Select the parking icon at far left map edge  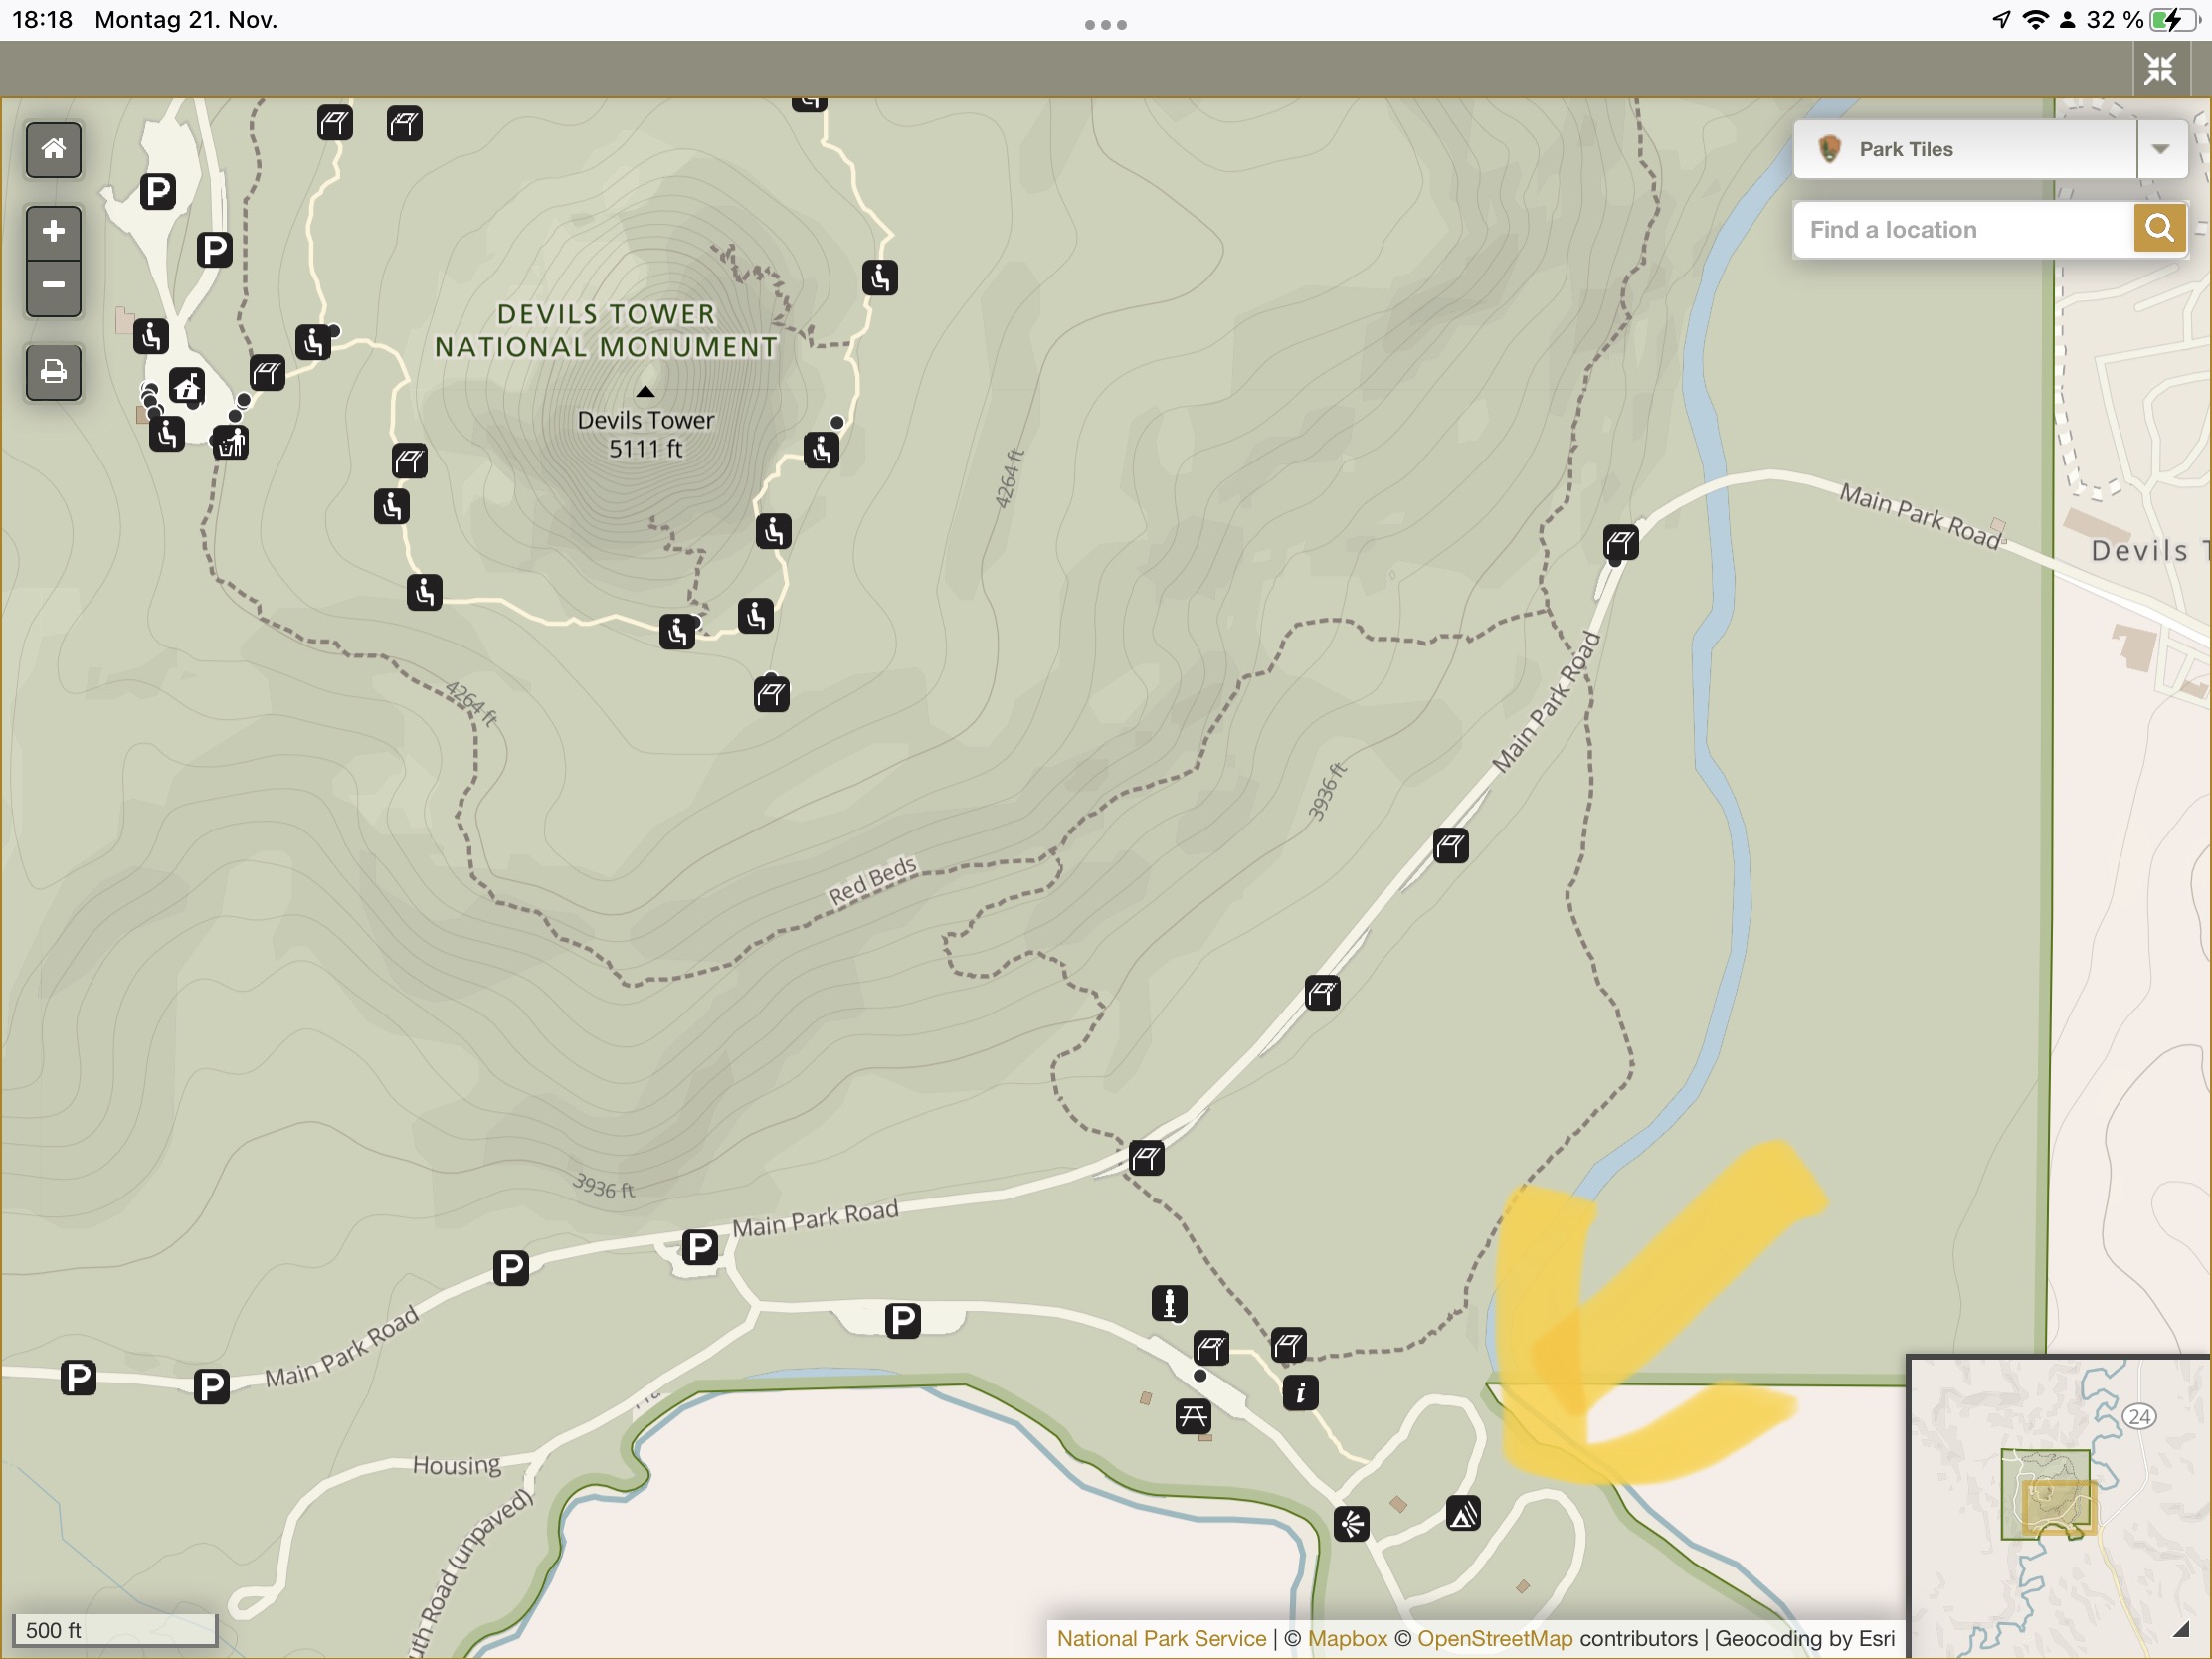click(78, 1377)
